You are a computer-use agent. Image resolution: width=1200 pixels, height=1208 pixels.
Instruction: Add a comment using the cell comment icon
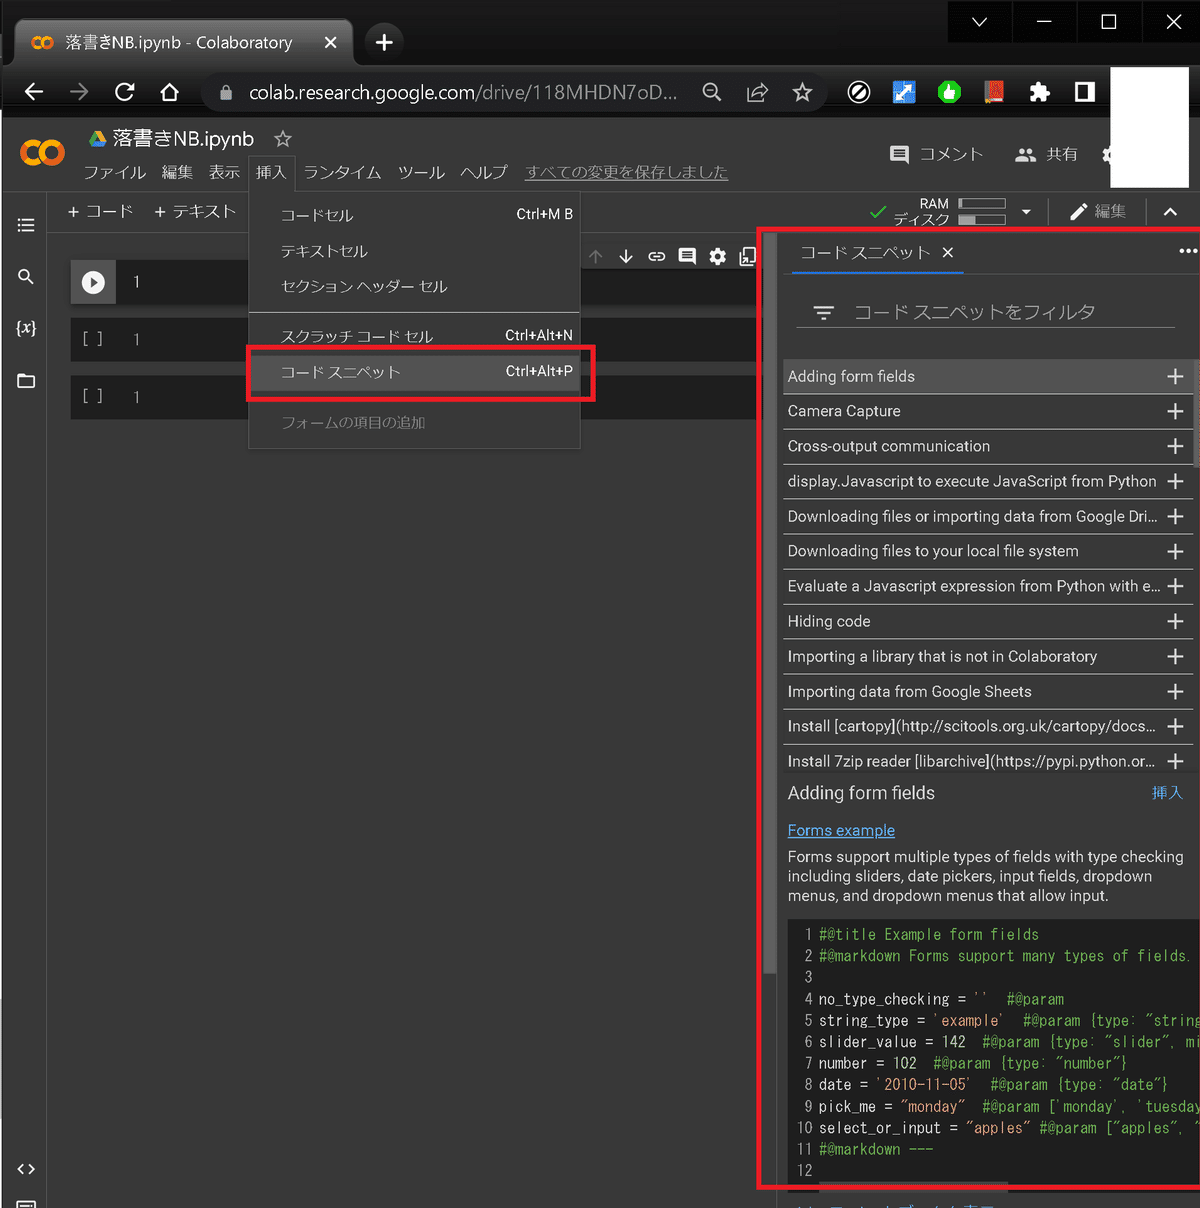click(x=686, y=256)
